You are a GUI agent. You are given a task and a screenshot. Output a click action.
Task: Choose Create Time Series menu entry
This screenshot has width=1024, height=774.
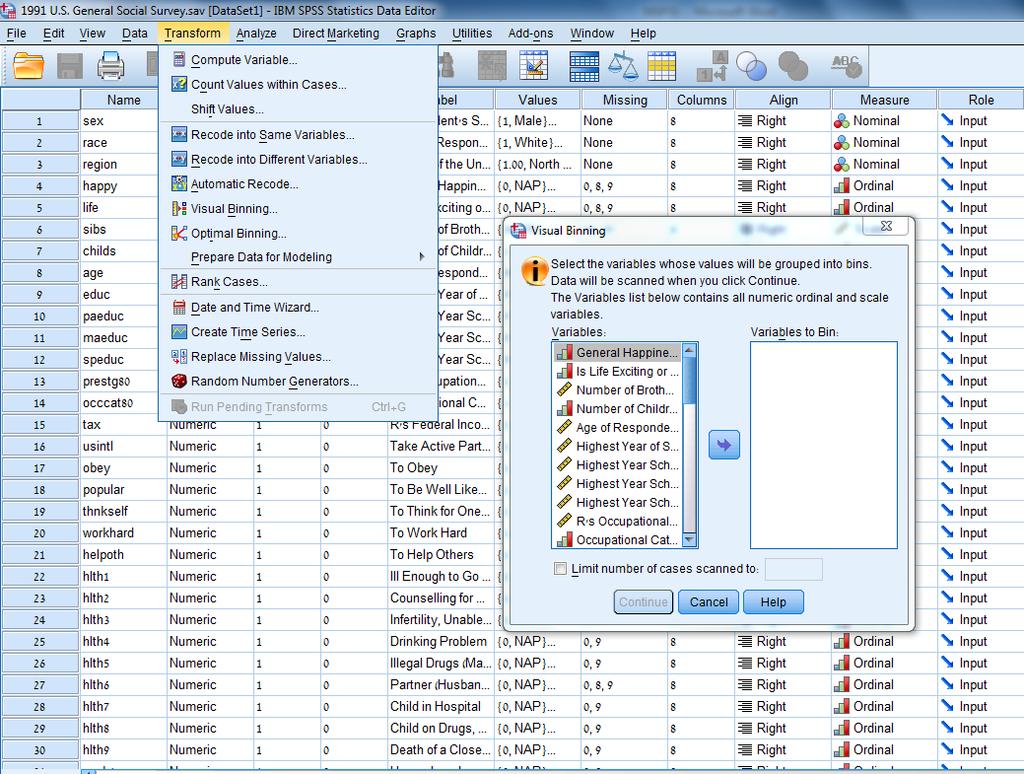tap(298, 332)
